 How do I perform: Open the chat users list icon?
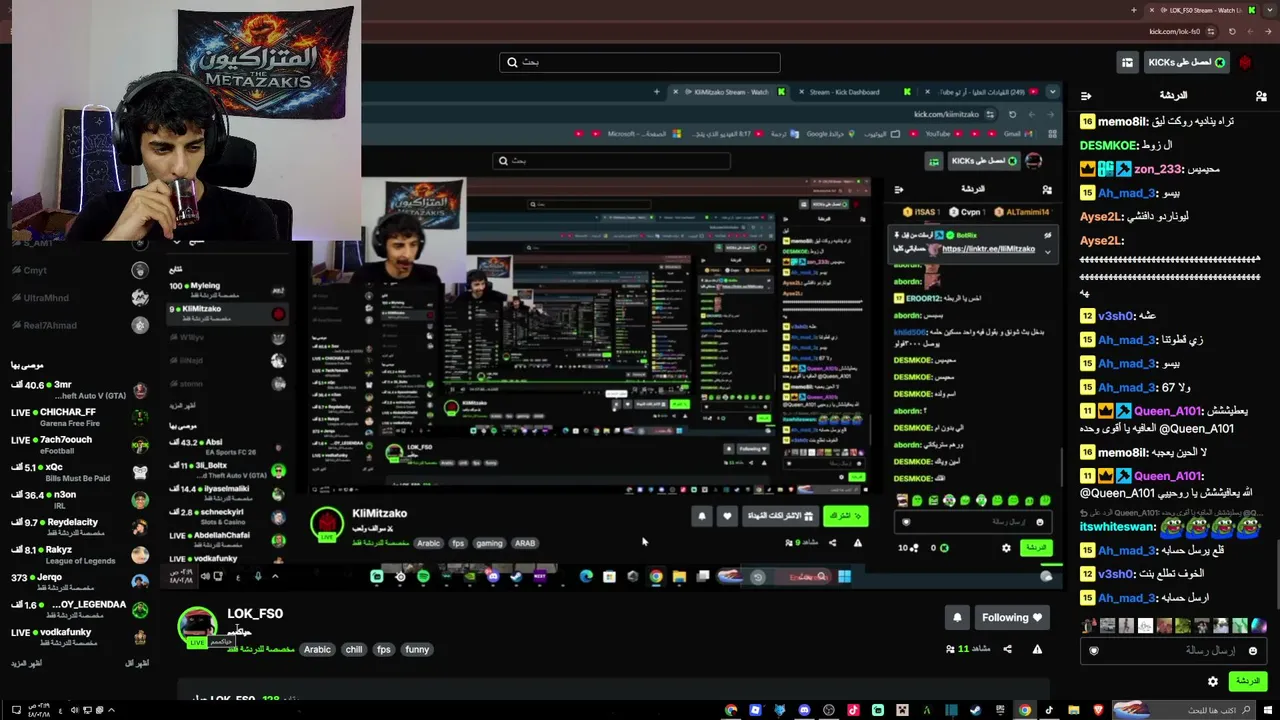click(1261, 96)
